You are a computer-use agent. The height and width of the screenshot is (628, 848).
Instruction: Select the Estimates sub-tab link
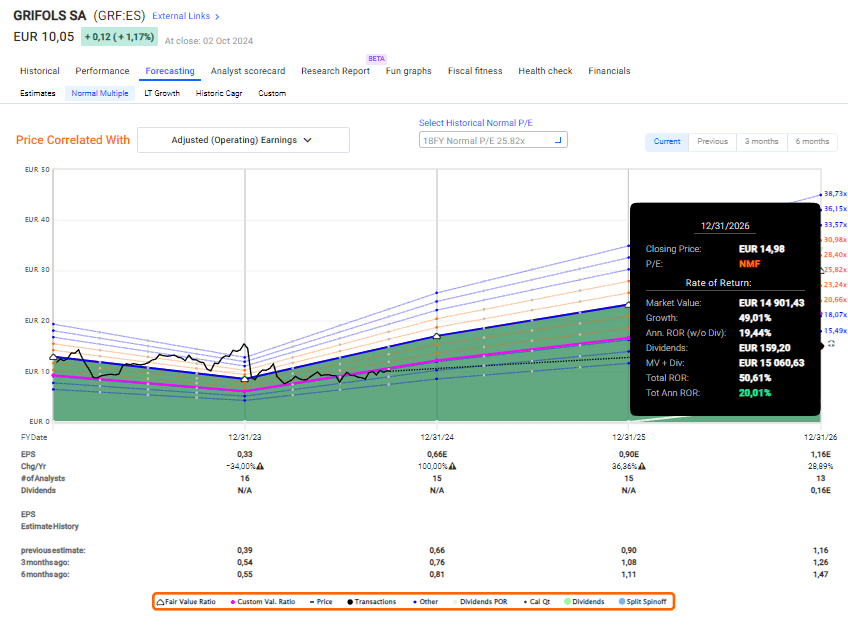[37, 92]
